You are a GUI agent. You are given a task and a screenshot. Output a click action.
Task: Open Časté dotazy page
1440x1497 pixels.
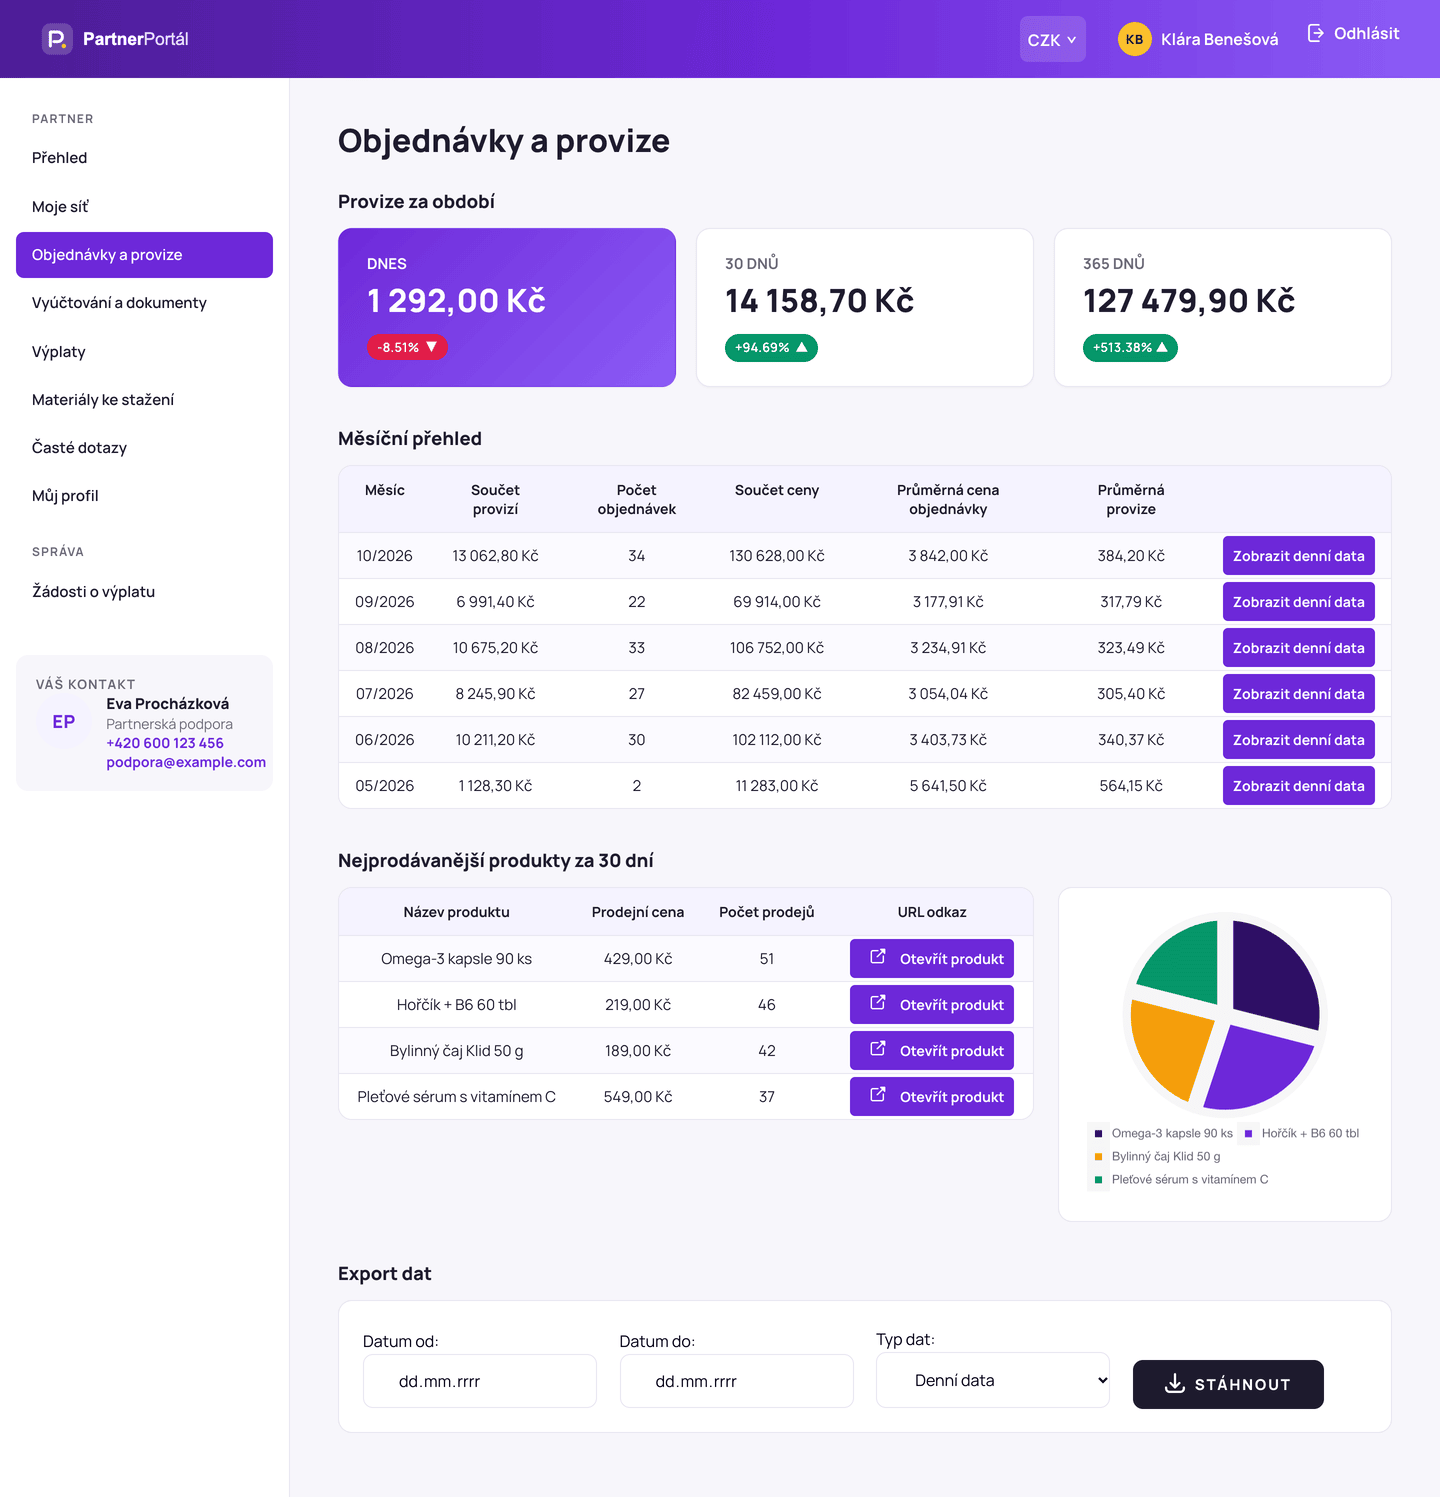[144, 448]
